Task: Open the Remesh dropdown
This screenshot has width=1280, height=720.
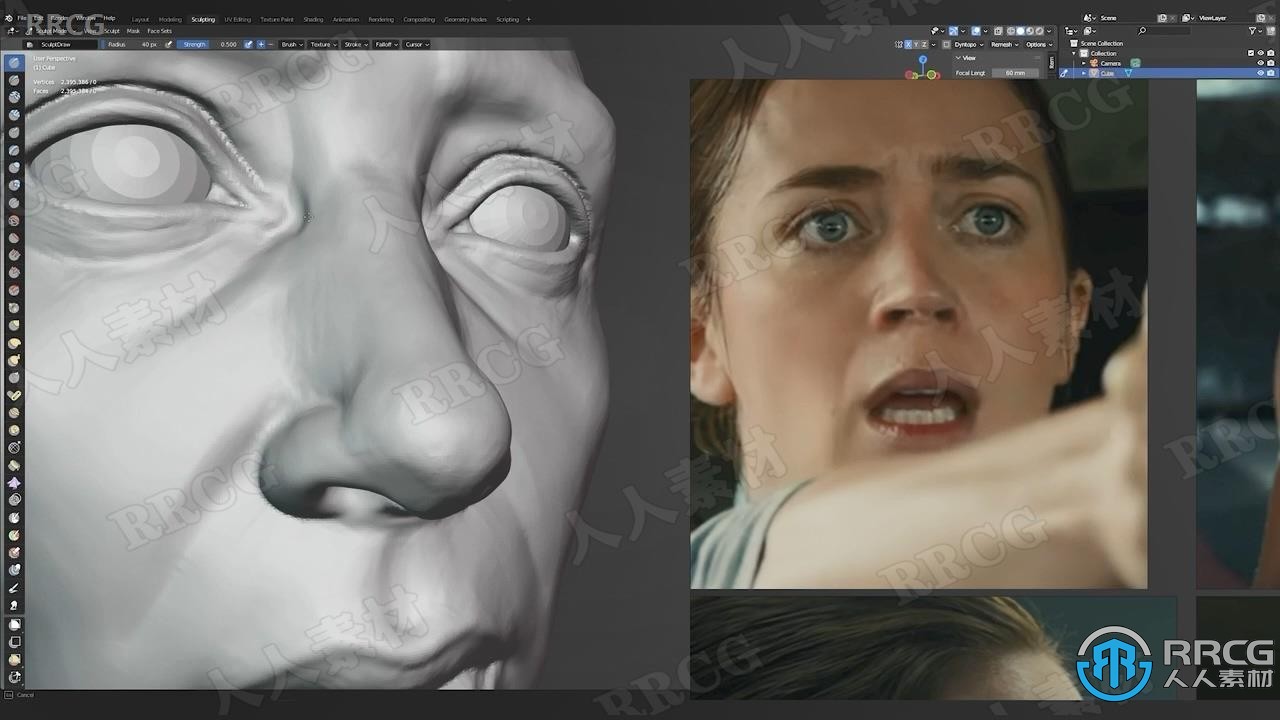Action: 1004,45
